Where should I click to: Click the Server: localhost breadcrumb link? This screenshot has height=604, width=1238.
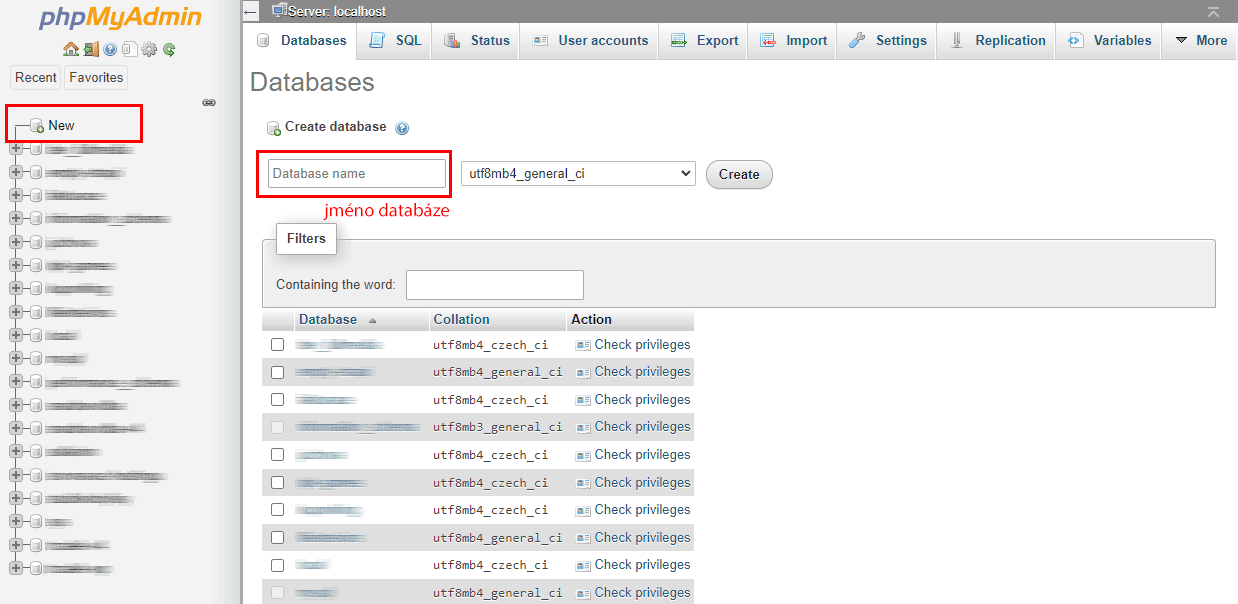pos(336,11)
